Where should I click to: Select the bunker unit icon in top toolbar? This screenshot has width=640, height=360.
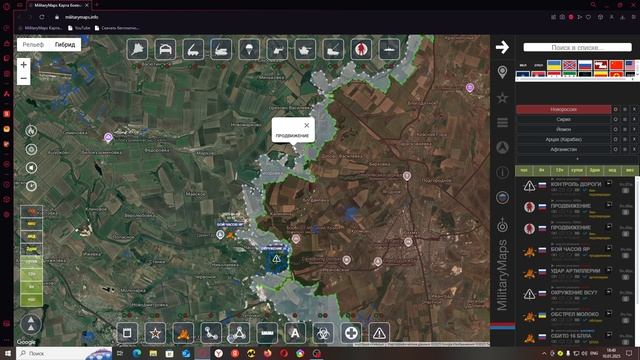click(165, 49)
